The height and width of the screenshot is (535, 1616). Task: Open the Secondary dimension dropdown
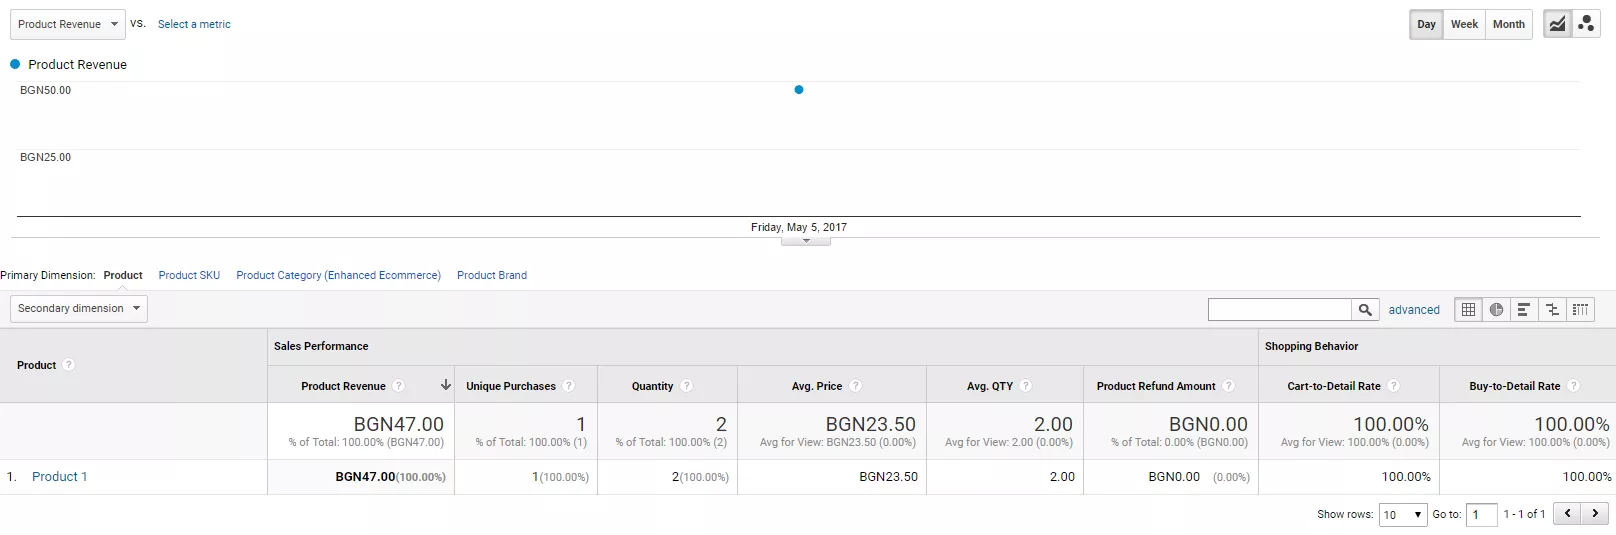tap(79, 308)
